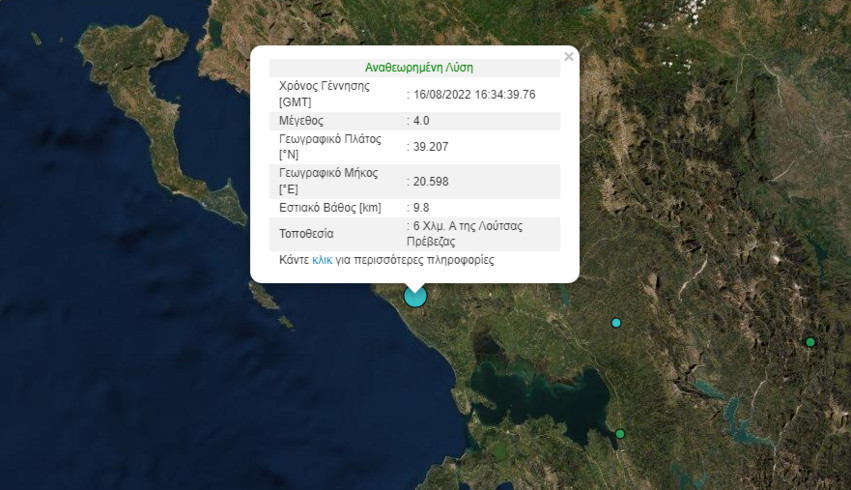Click the location text 'Λούτσας Πρέβεζας'

click(465, 234)
